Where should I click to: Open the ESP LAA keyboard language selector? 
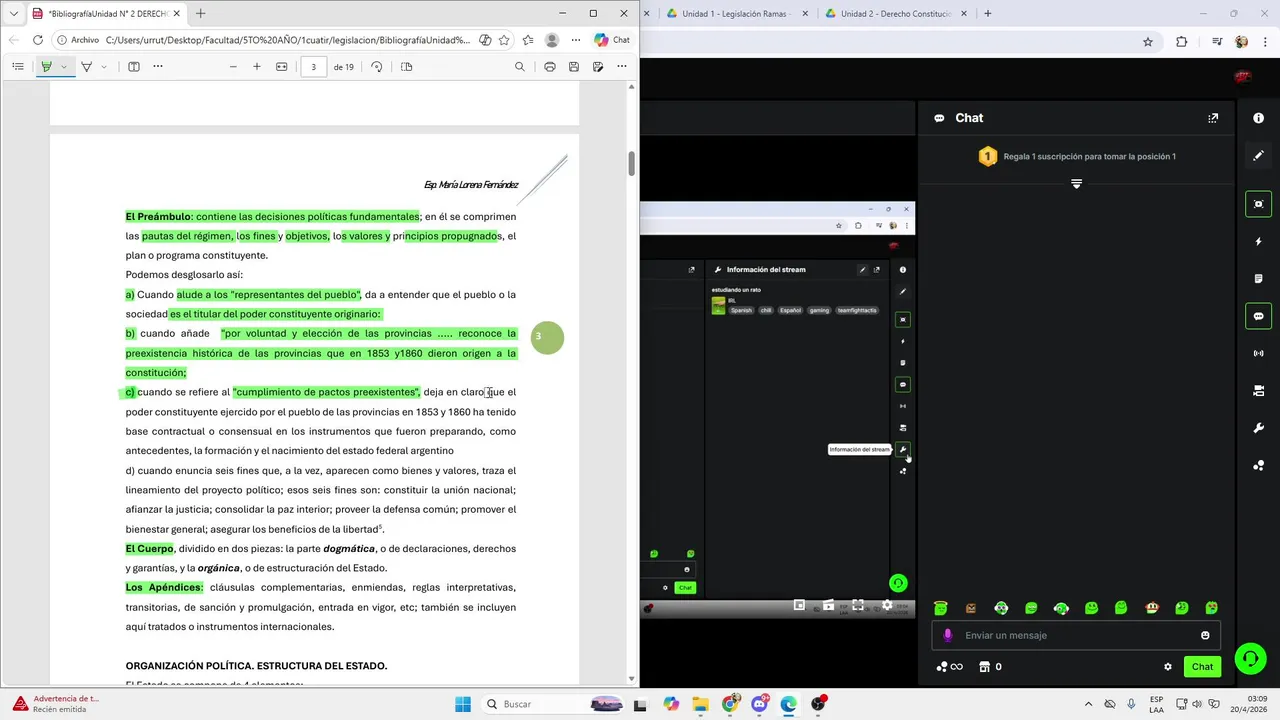[x=1156, y=704]
